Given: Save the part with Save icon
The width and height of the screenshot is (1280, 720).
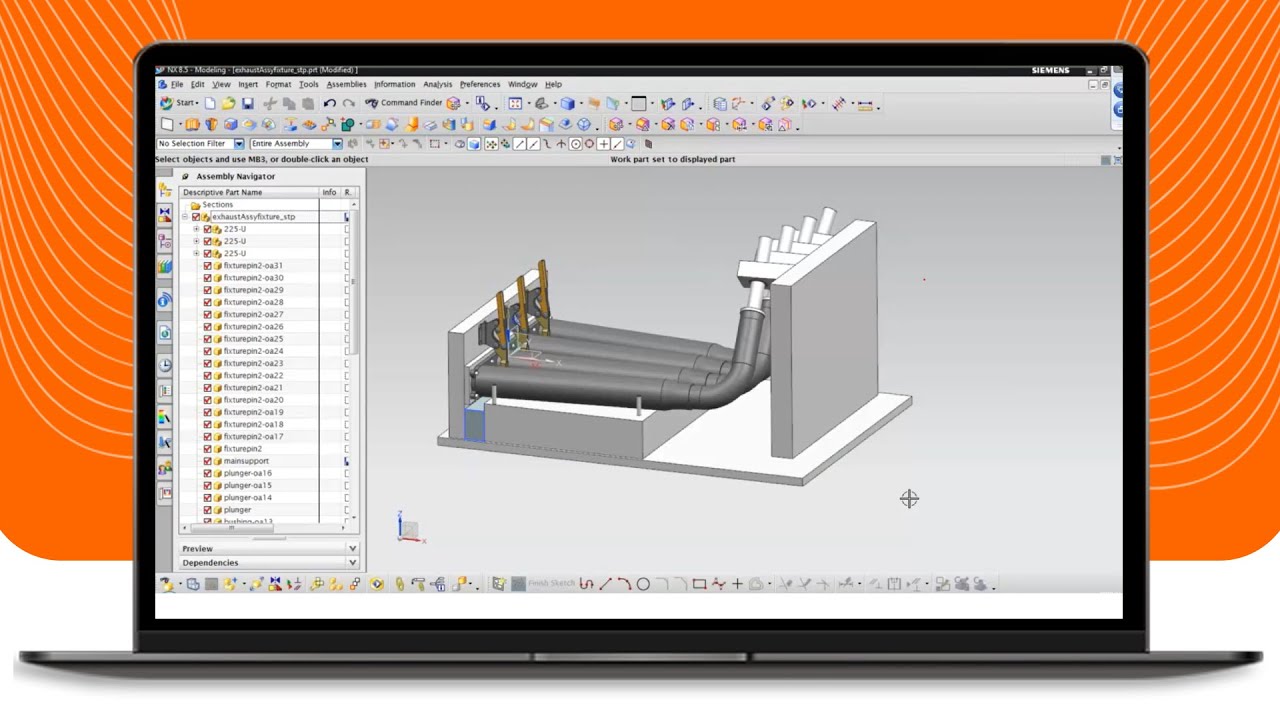Looking at the screenshot, I should (247, 103).
